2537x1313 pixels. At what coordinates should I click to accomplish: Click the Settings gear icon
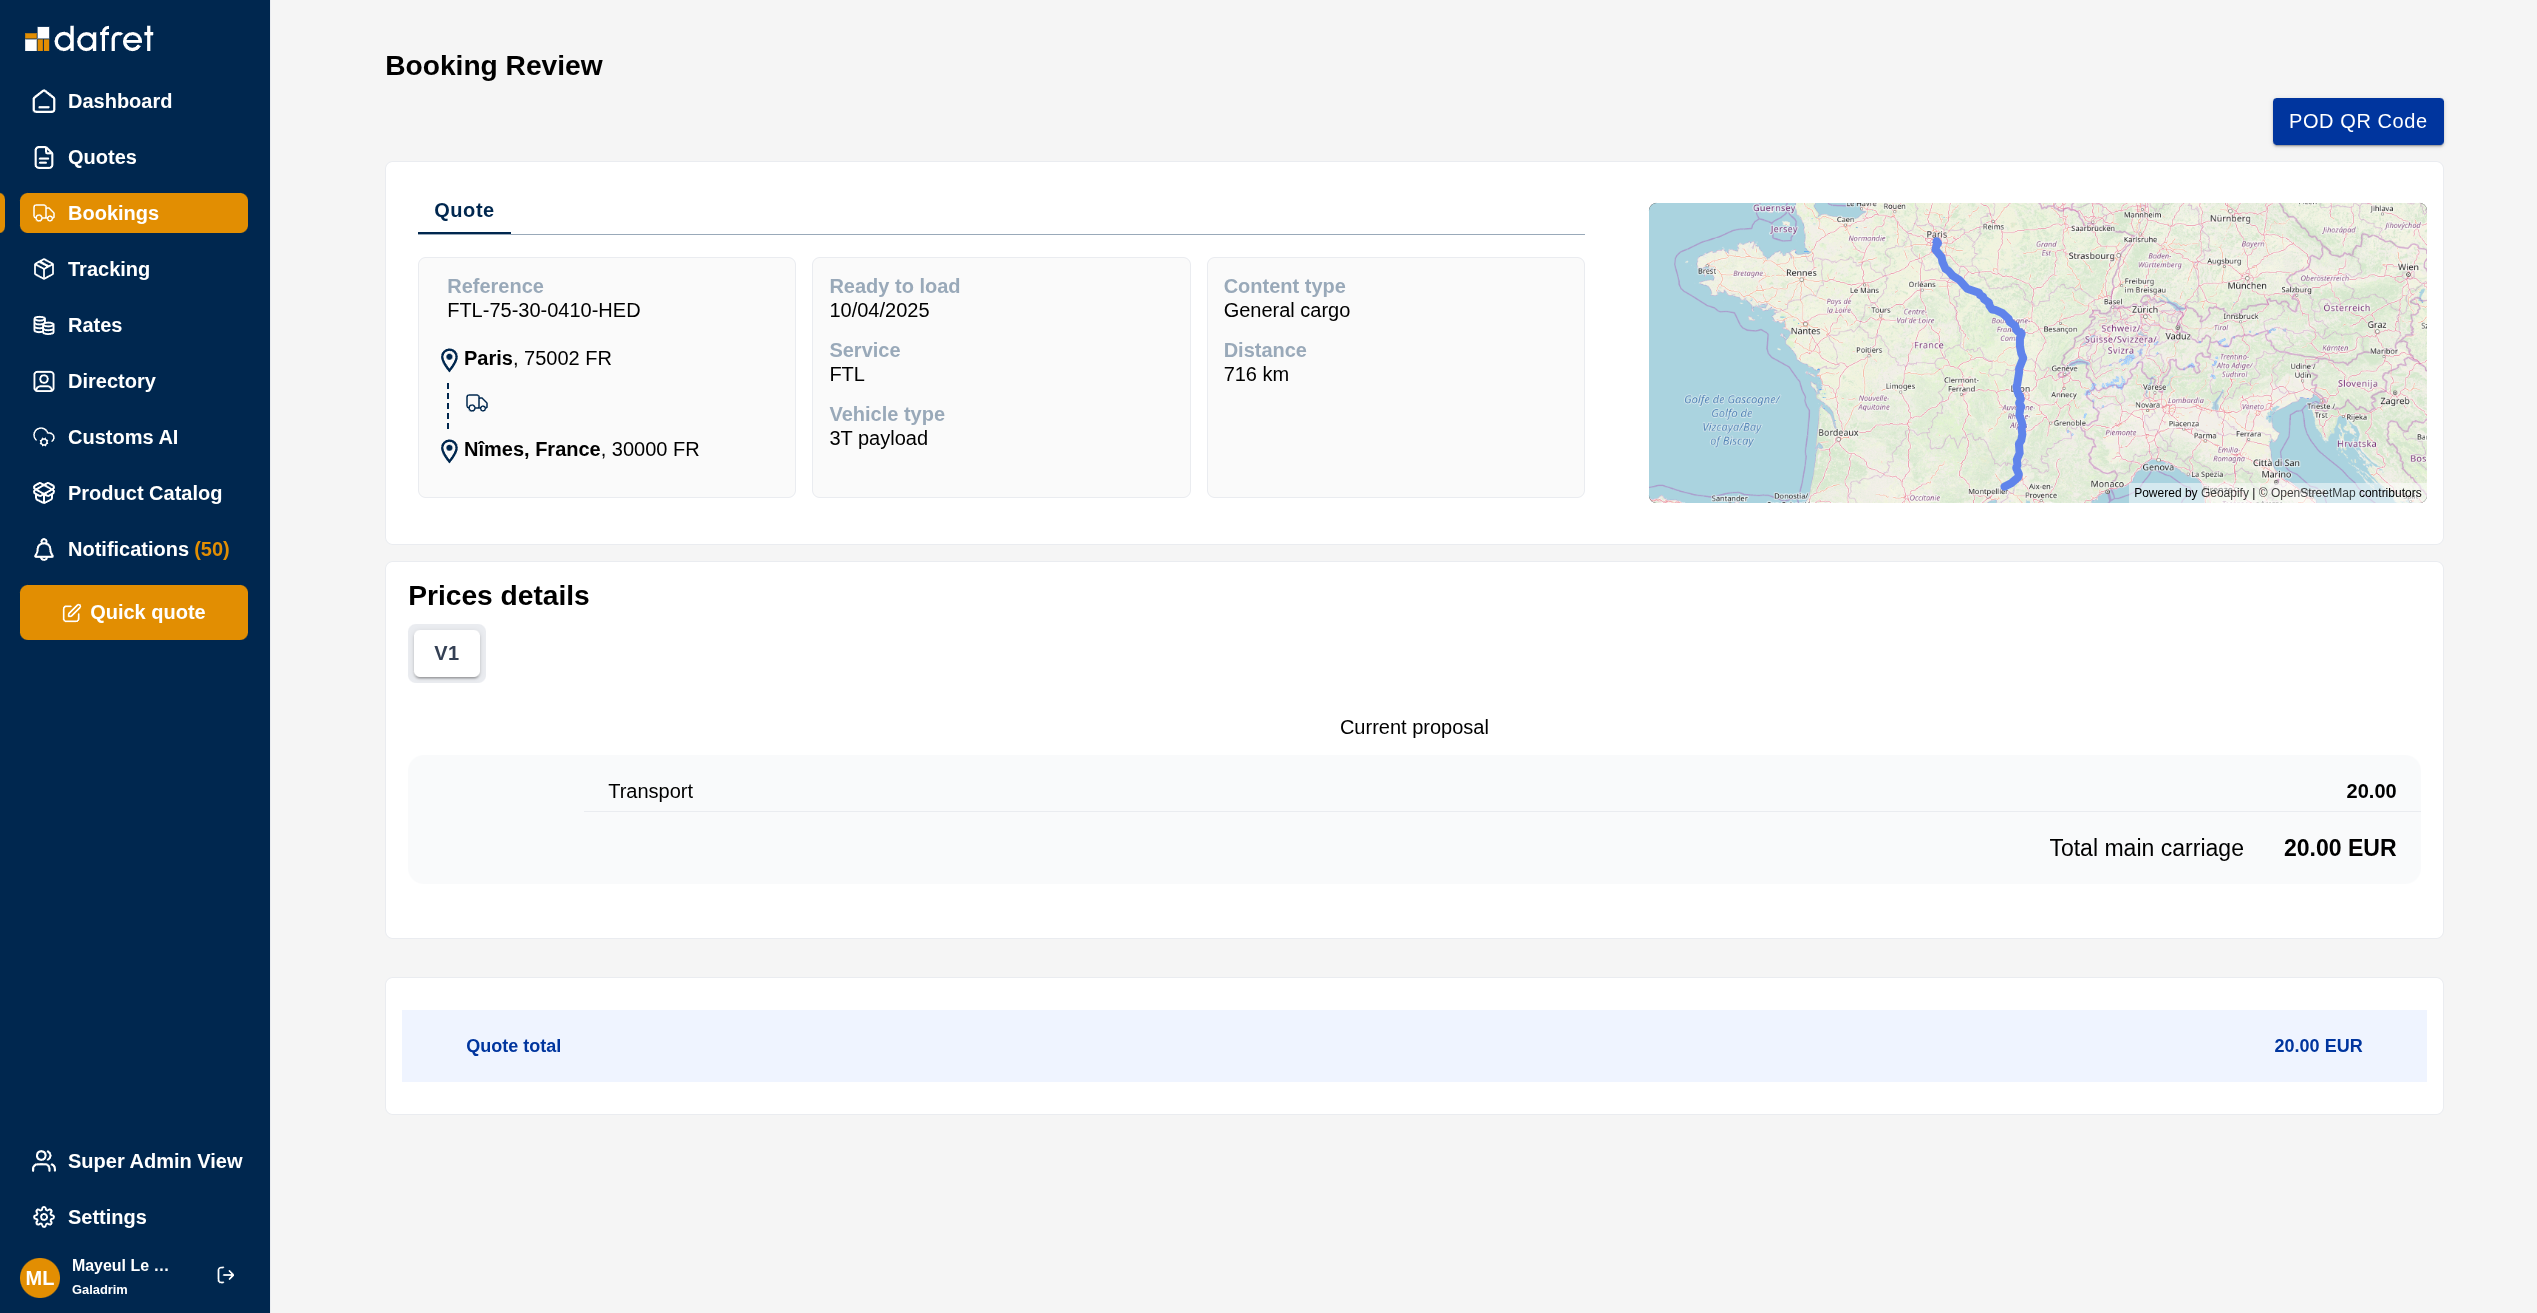point(44,1217)
